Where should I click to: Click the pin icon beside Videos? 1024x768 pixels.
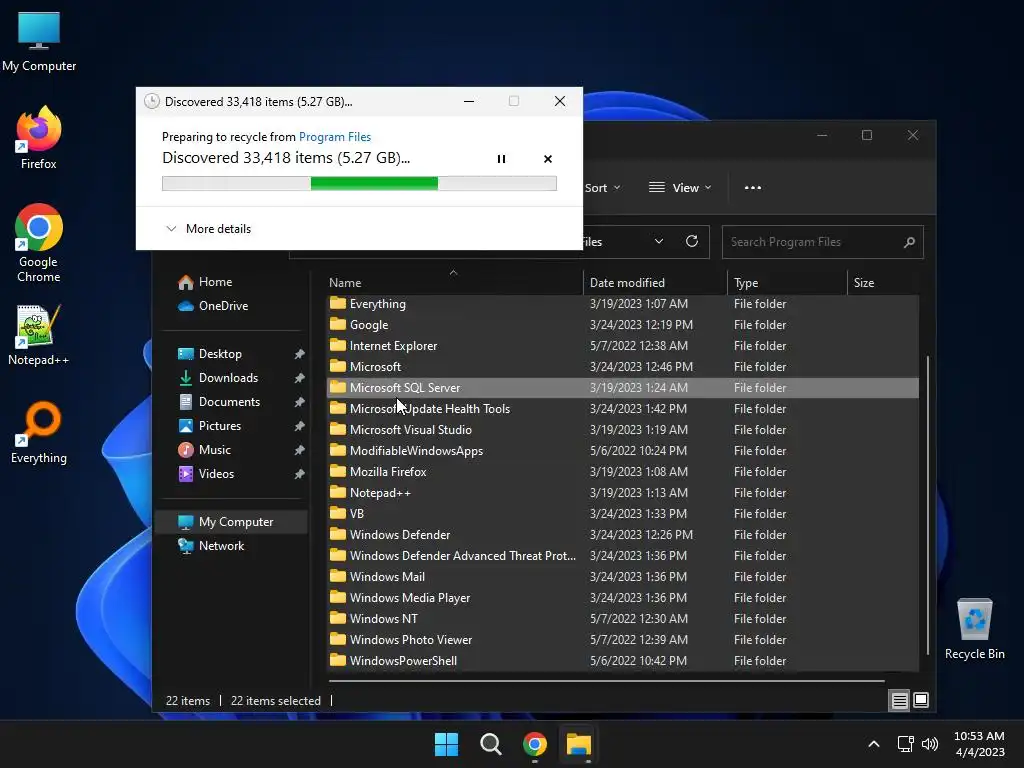[x=299, y=474]
